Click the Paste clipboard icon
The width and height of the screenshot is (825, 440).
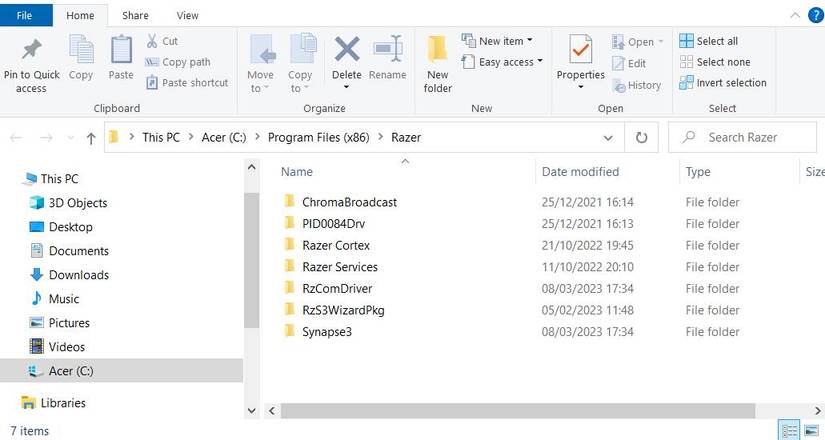[121, 49]
